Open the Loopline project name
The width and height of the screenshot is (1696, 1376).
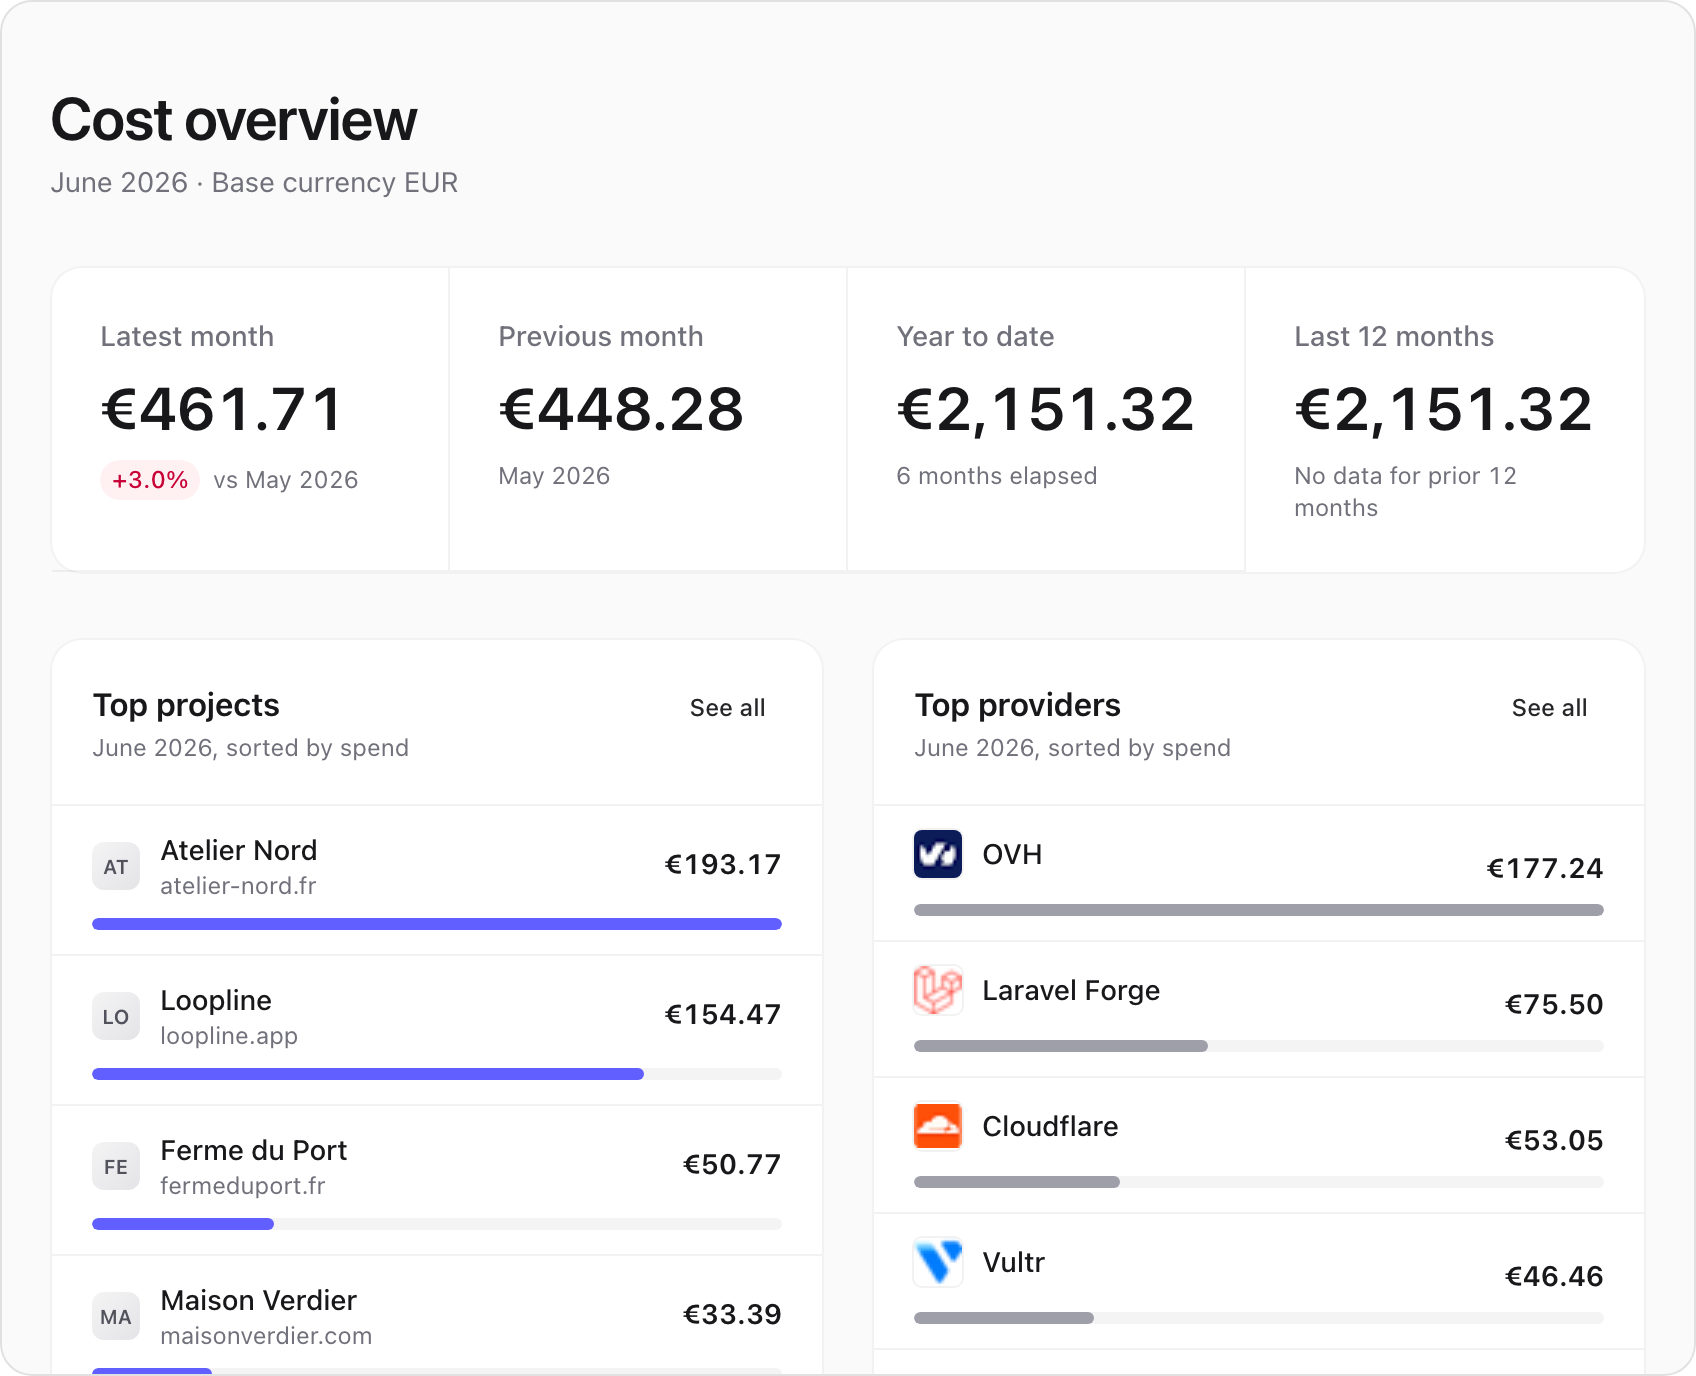click(216, 1000)
